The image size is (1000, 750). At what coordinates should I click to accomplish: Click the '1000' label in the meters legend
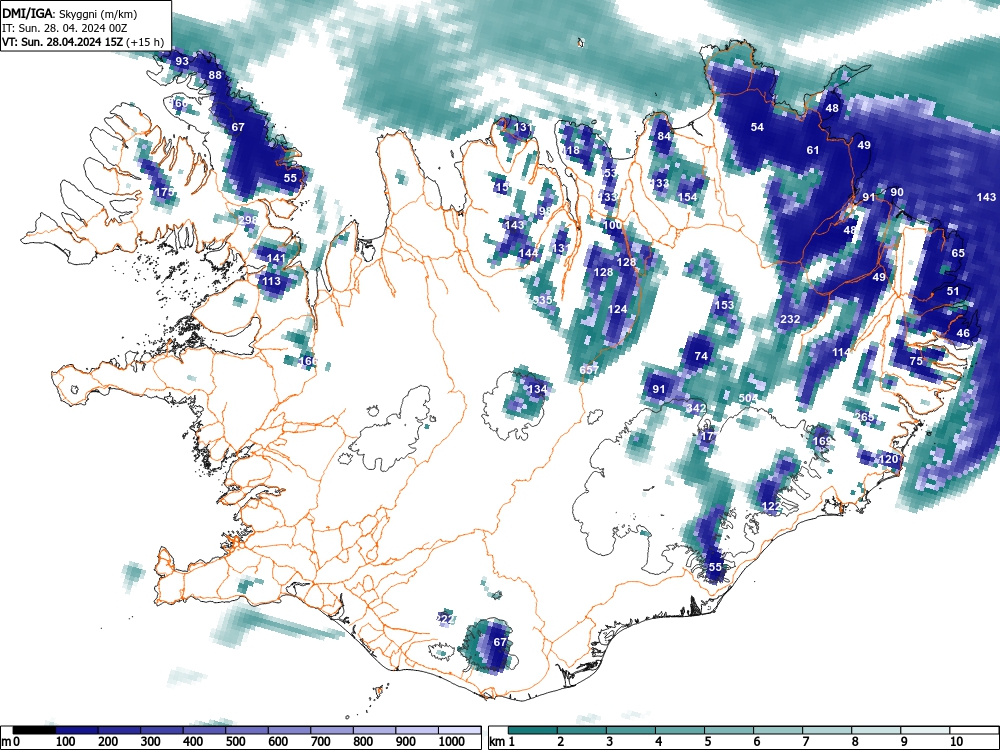tap(452, 742)
